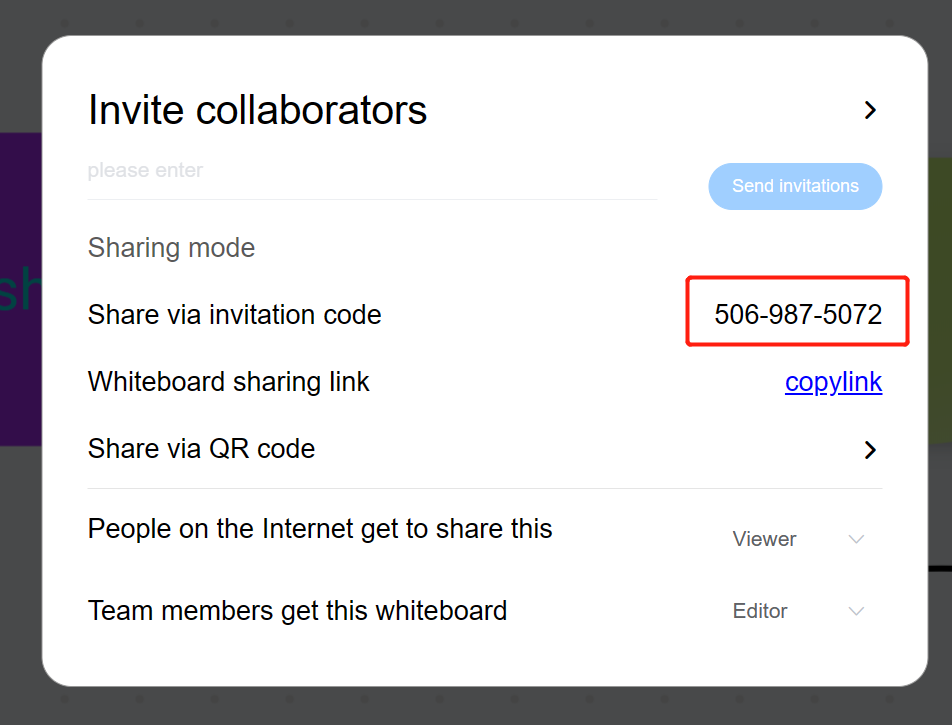952x725 pixels.
Task: Open the Share via QR code chevron
Action: click(x=870, y=450)
